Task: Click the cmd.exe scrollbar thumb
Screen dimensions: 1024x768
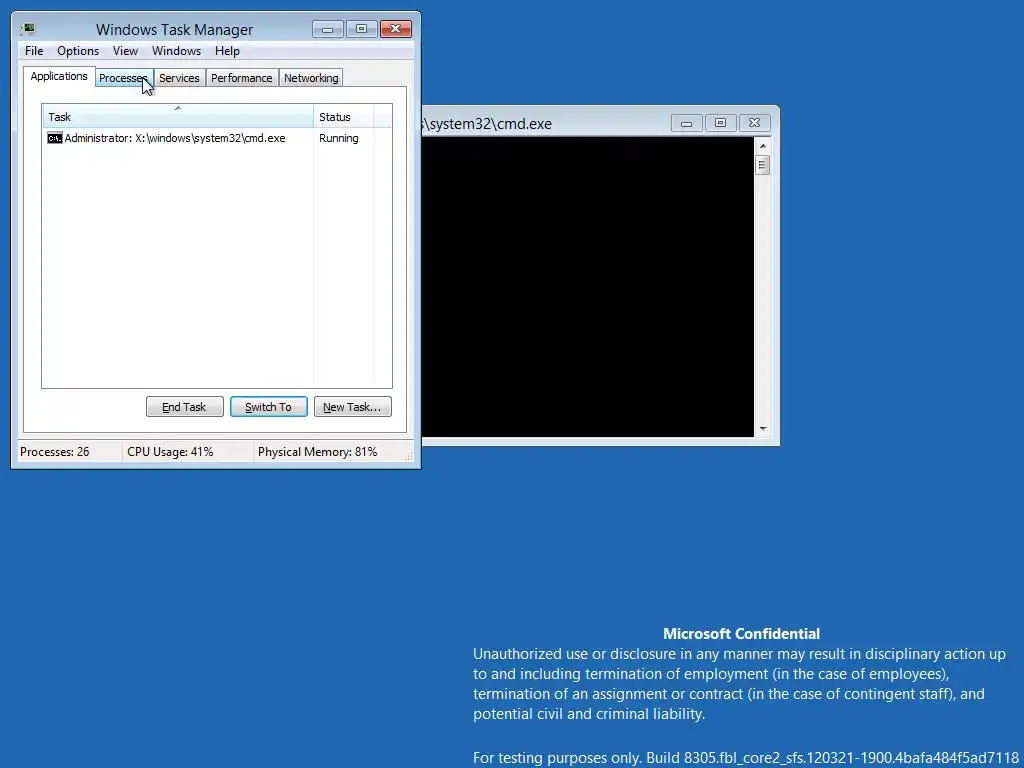Action: (763, 165)
